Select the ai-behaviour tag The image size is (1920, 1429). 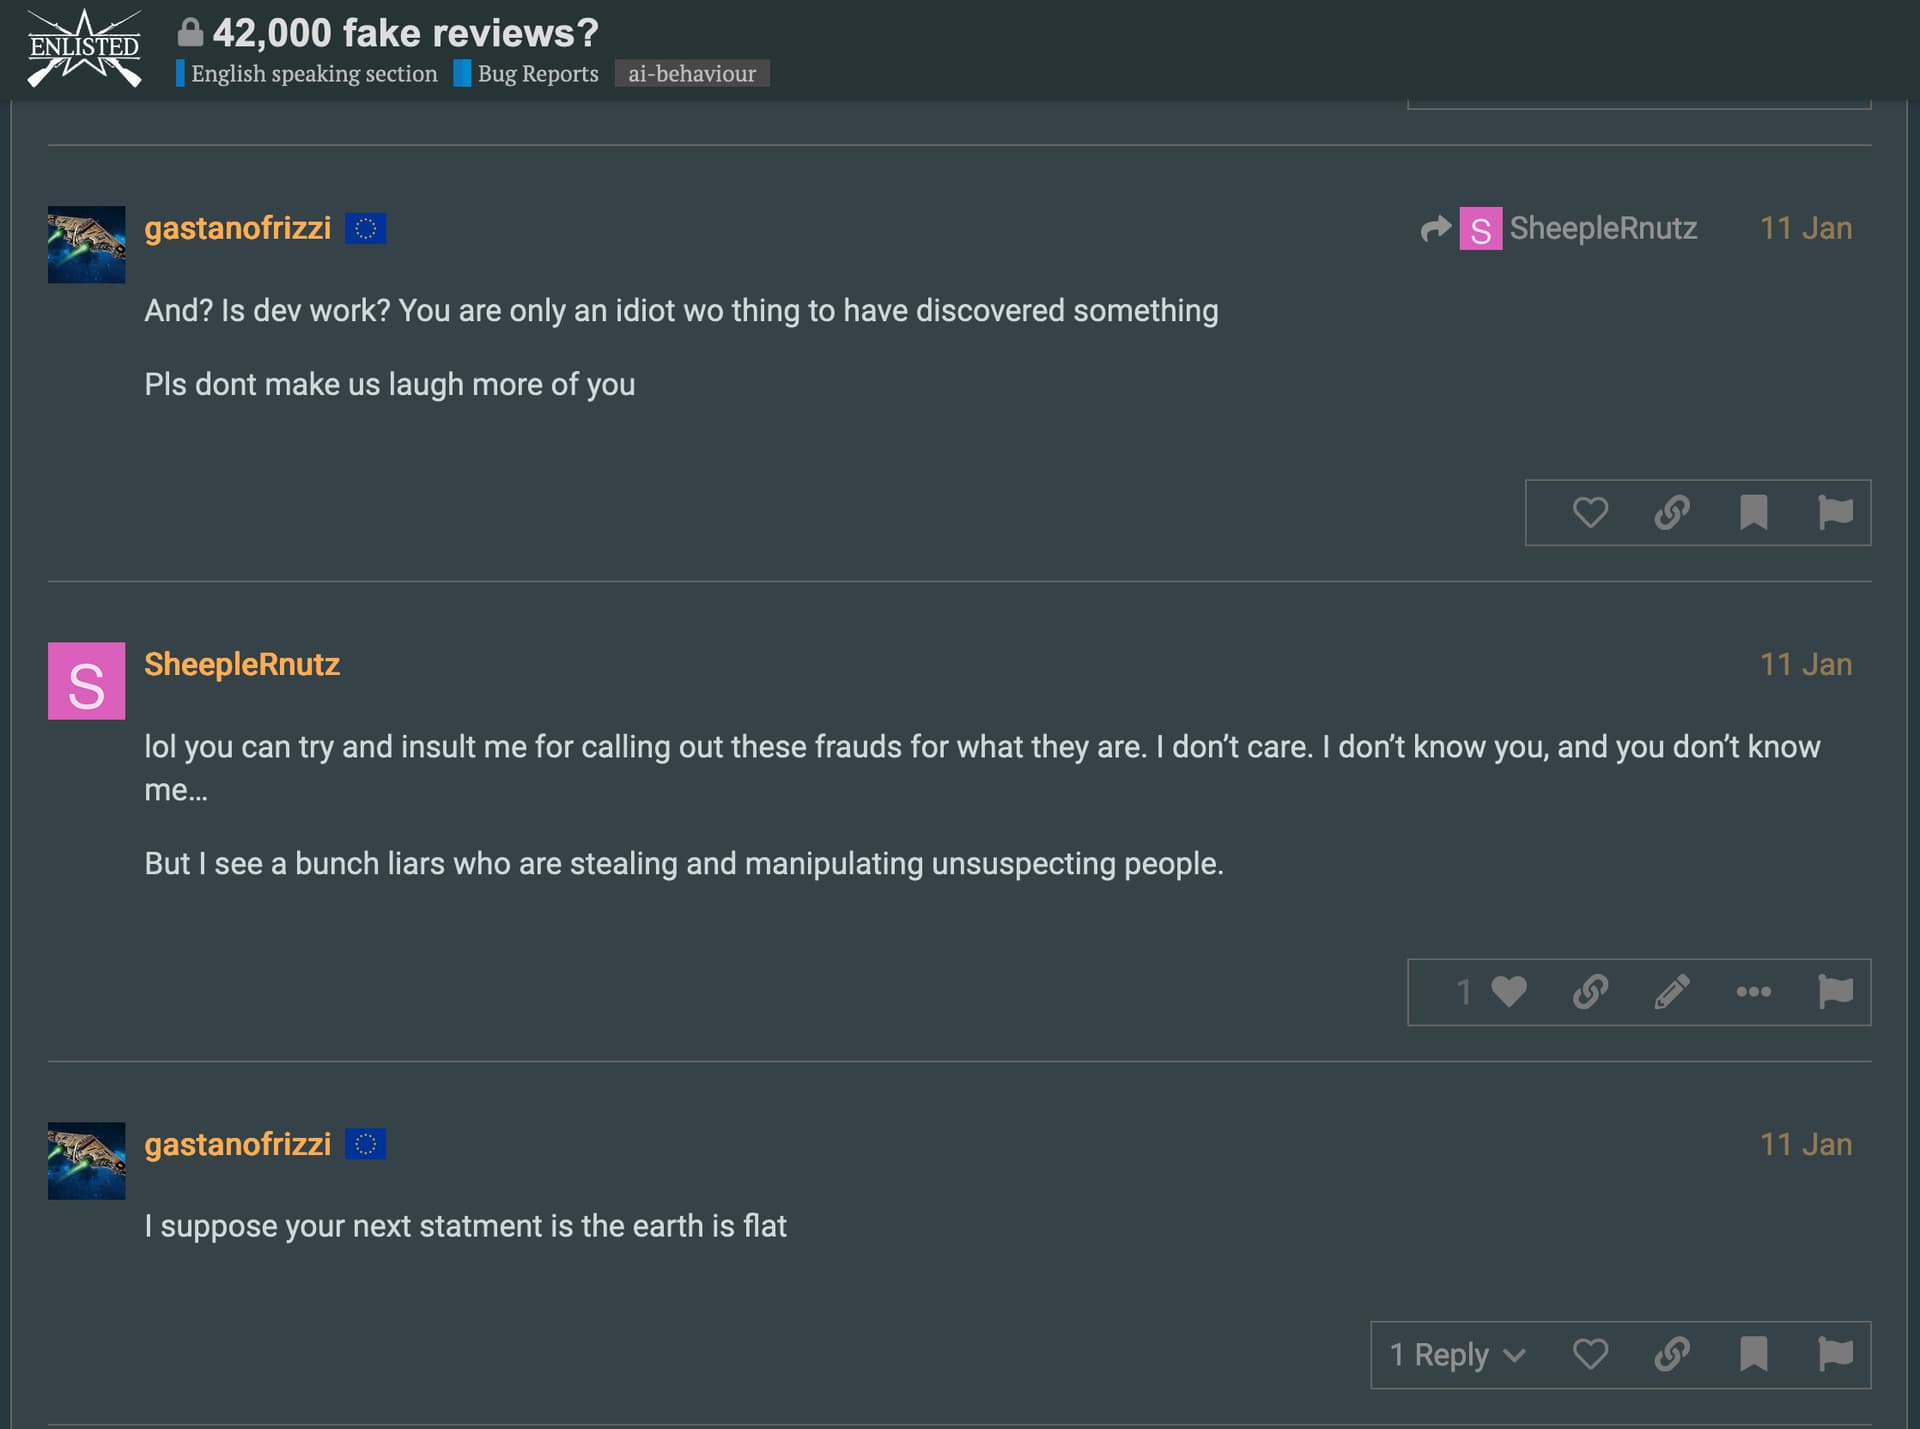(x=691, y=74)
